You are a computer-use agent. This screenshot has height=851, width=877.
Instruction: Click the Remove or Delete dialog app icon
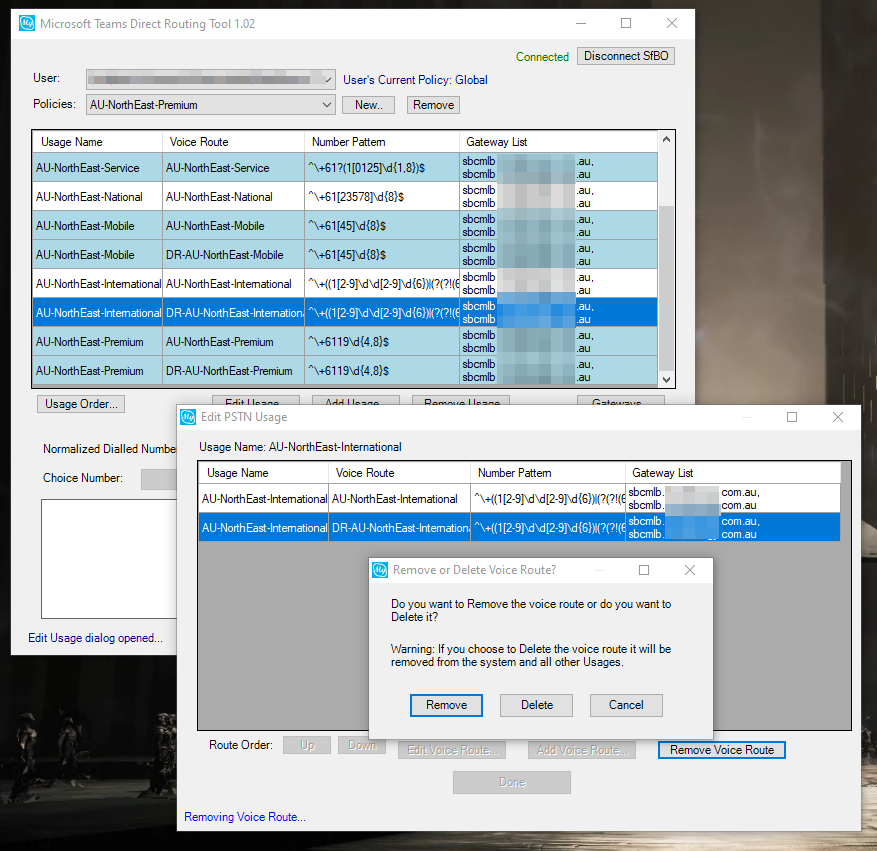[380, 570]
